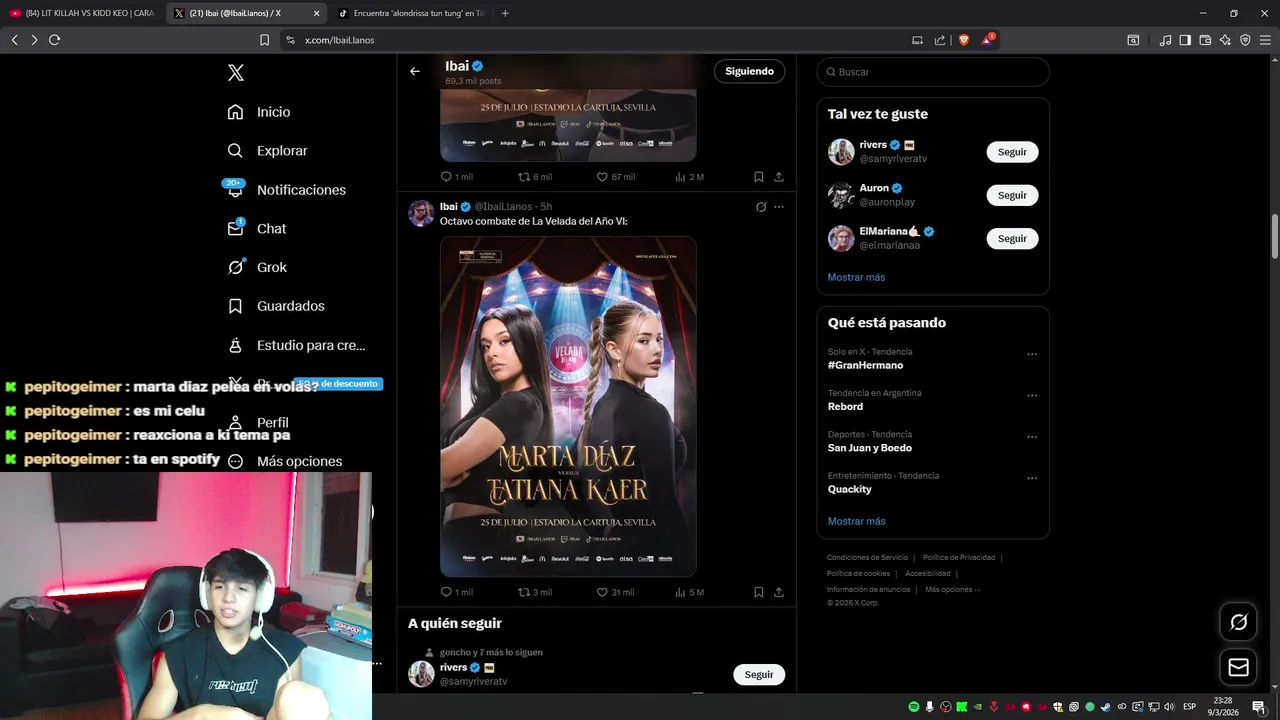Follow rivers under A quién seguir
The width and height of the screenshot is (1280, 720).
coord(759,674)
